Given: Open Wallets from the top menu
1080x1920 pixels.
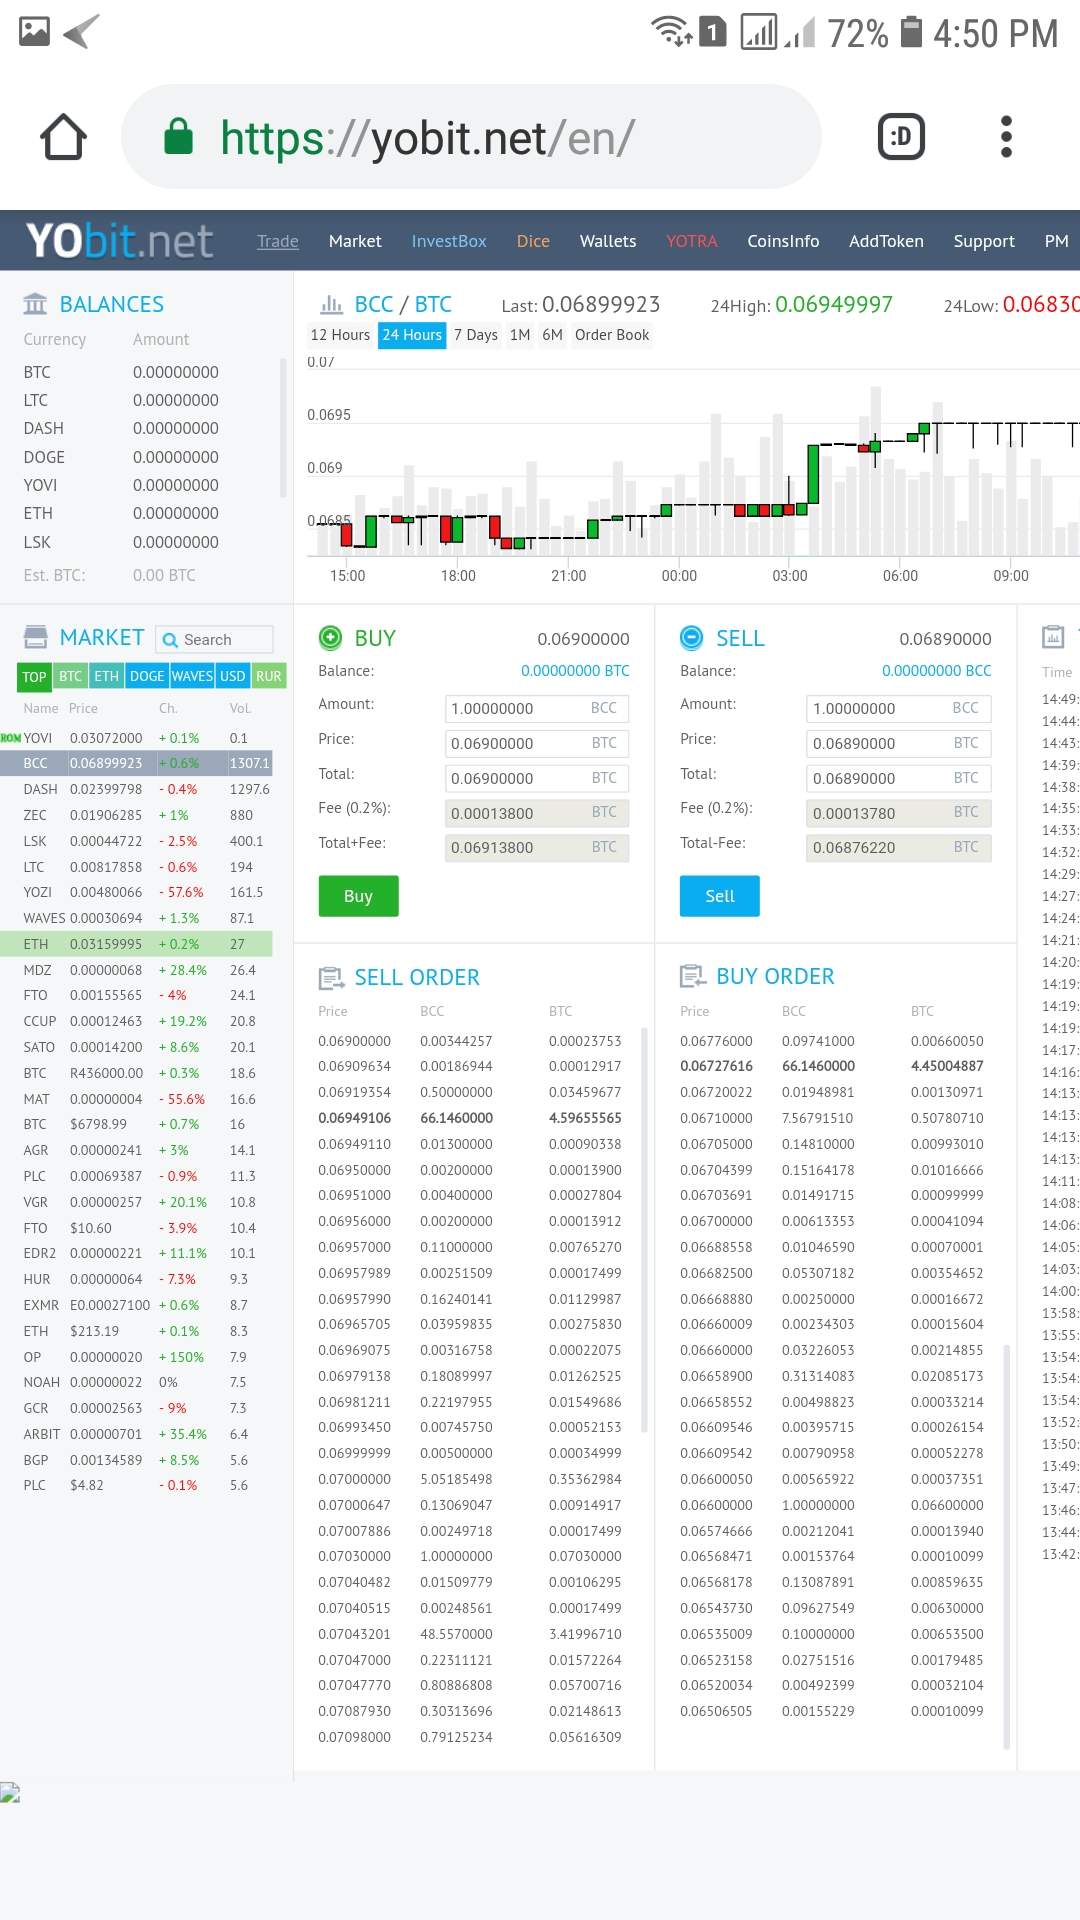Looking at the screenshot, I should [x=608, y=241].
